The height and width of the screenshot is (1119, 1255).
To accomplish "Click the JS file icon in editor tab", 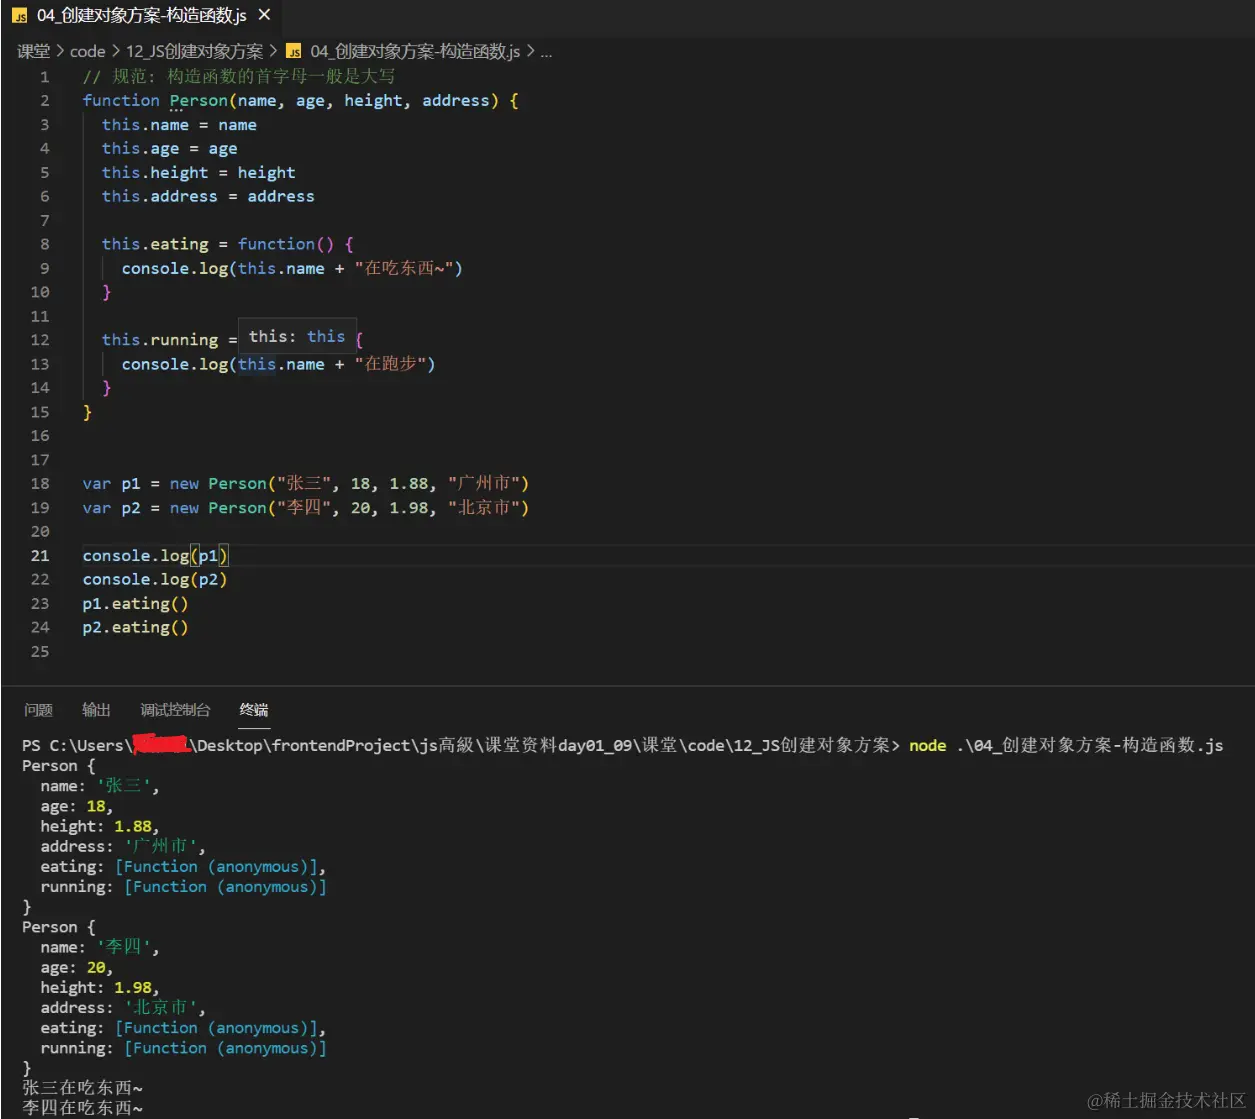I will (19, 16).
